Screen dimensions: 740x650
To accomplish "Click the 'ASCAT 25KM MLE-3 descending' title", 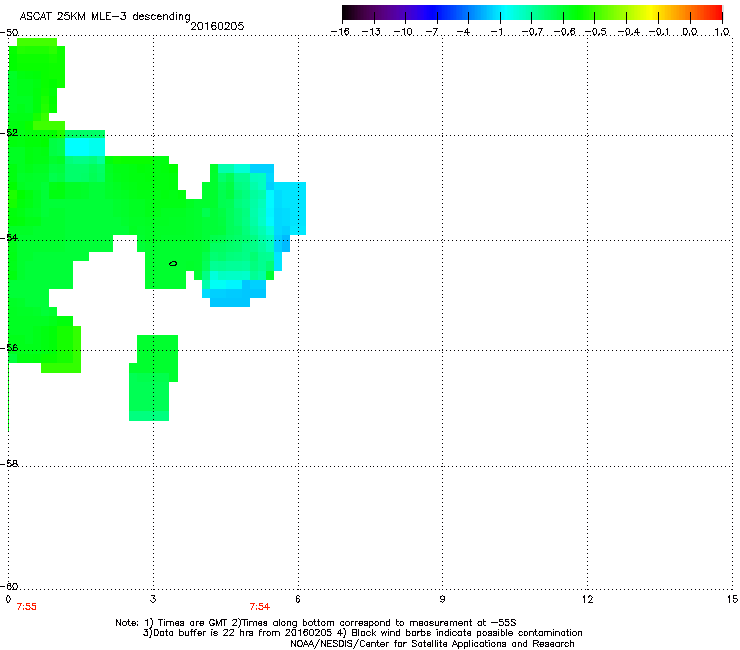I will pos(105,17).
